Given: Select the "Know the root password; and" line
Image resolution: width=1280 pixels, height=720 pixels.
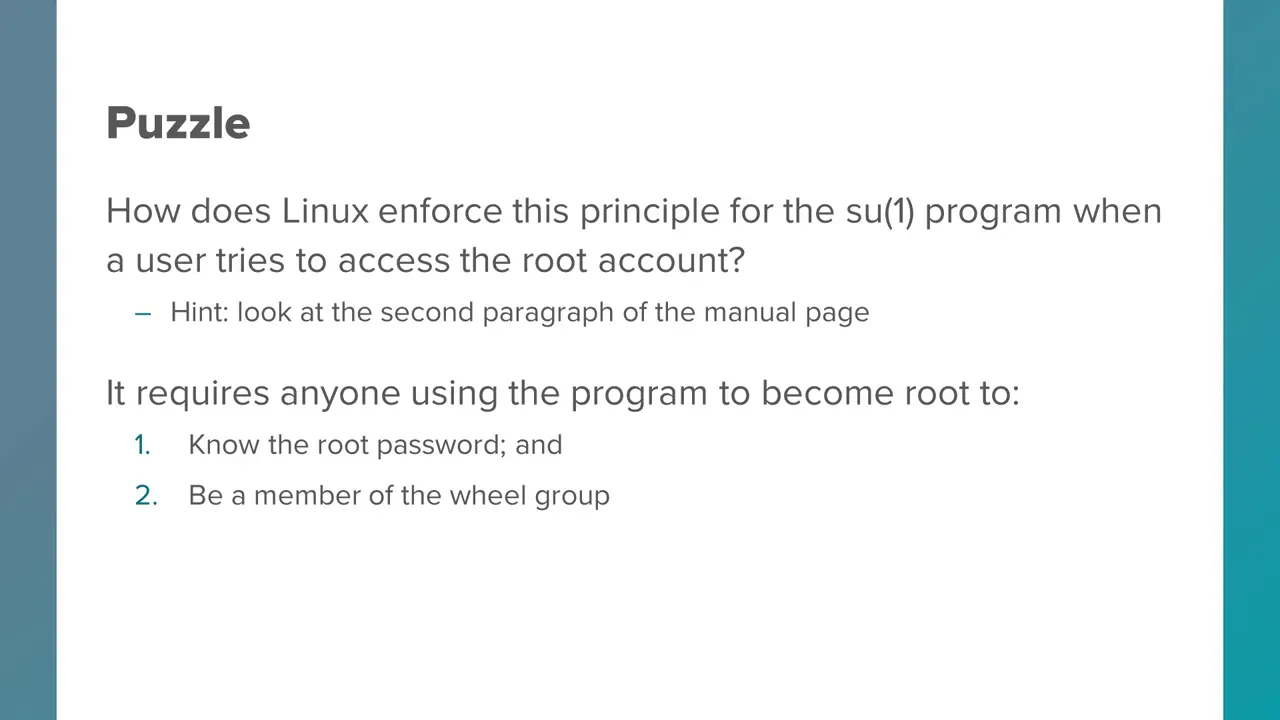Looking at the screenshot, I should [375, 445].
